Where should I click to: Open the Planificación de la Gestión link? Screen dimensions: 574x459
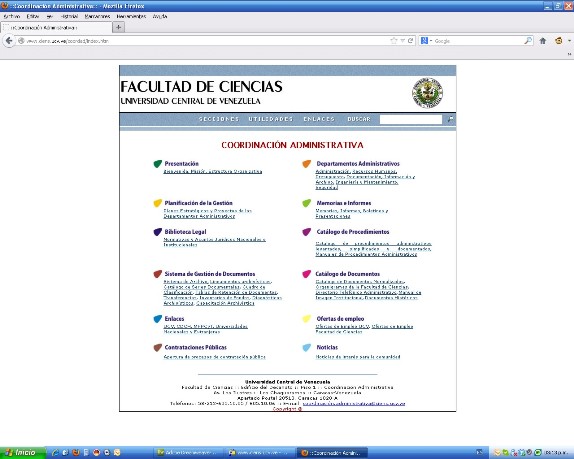[198, 203]
